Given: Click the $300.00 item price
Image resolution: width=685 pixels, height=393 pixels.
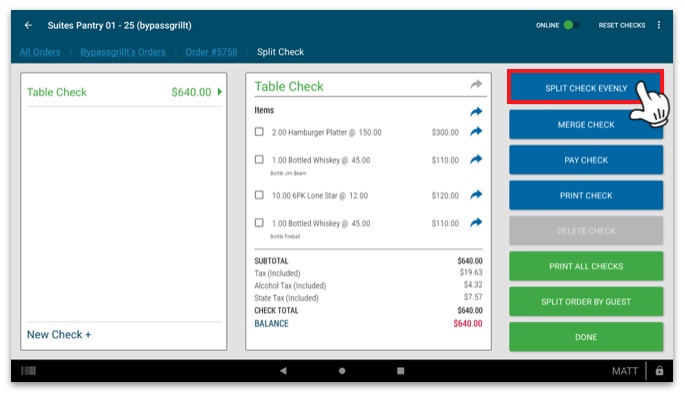Looking at the screenshot, I should [445, 132].
